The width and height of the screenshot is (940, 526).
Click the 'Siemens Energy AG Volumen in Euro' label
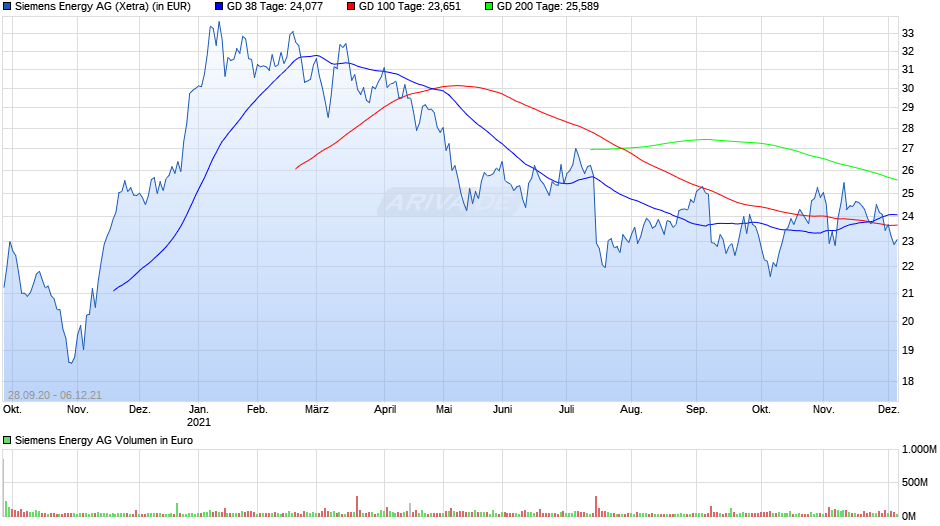(x=104, y=440)
